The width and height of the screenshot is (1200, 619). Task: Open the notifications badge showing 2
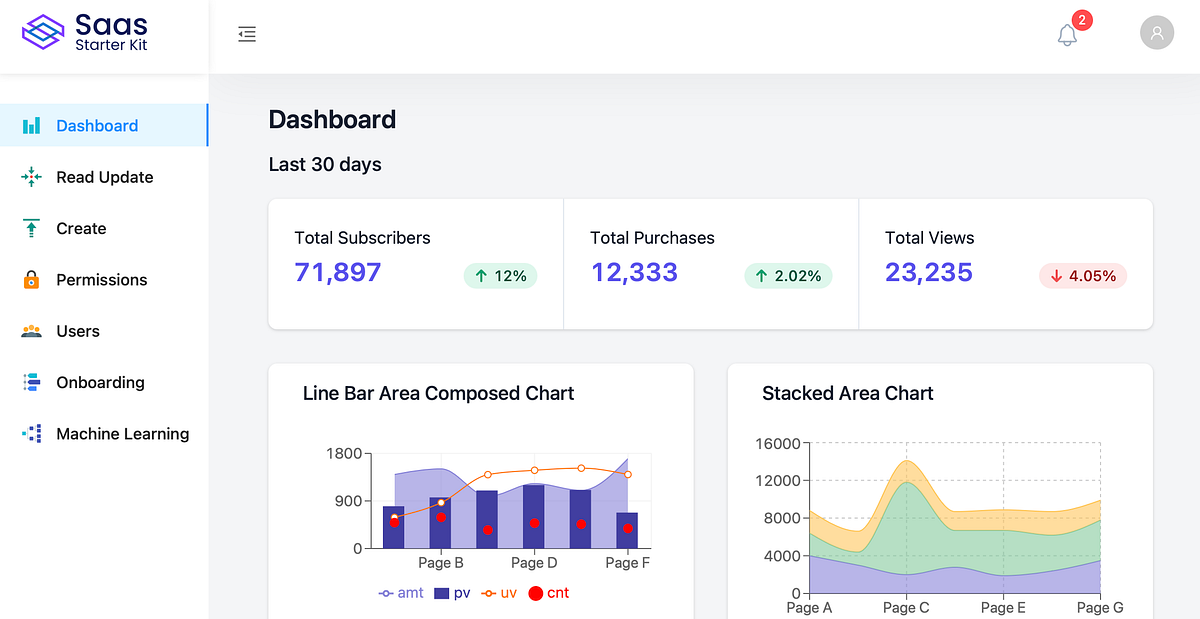click(x=1081, y=19)
